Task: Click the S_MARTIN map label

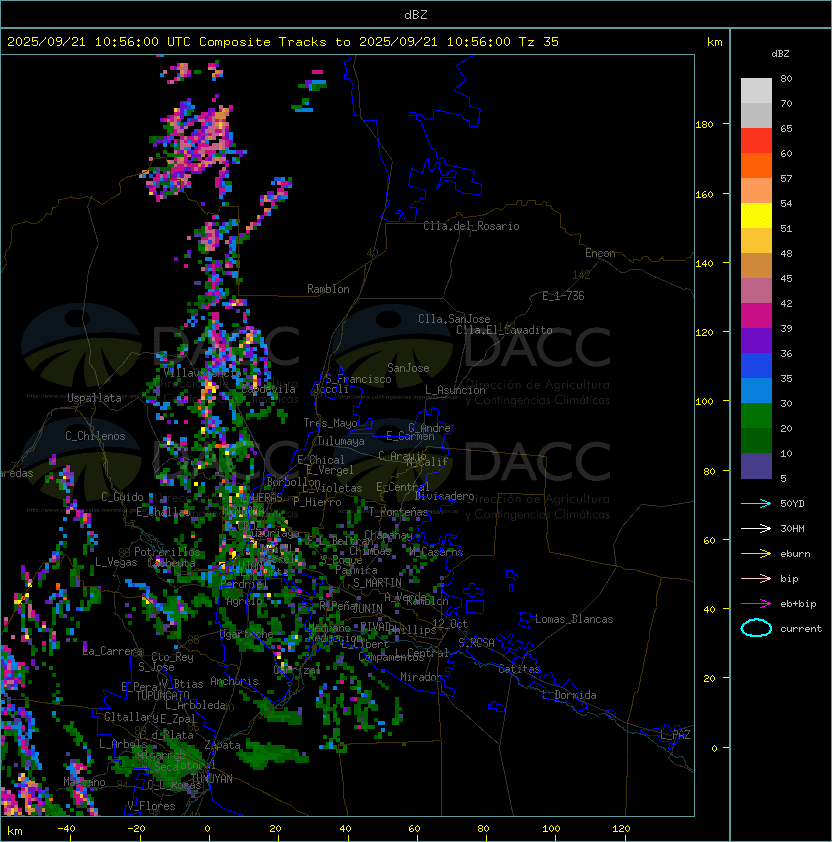Action: [x=378, y=583]
